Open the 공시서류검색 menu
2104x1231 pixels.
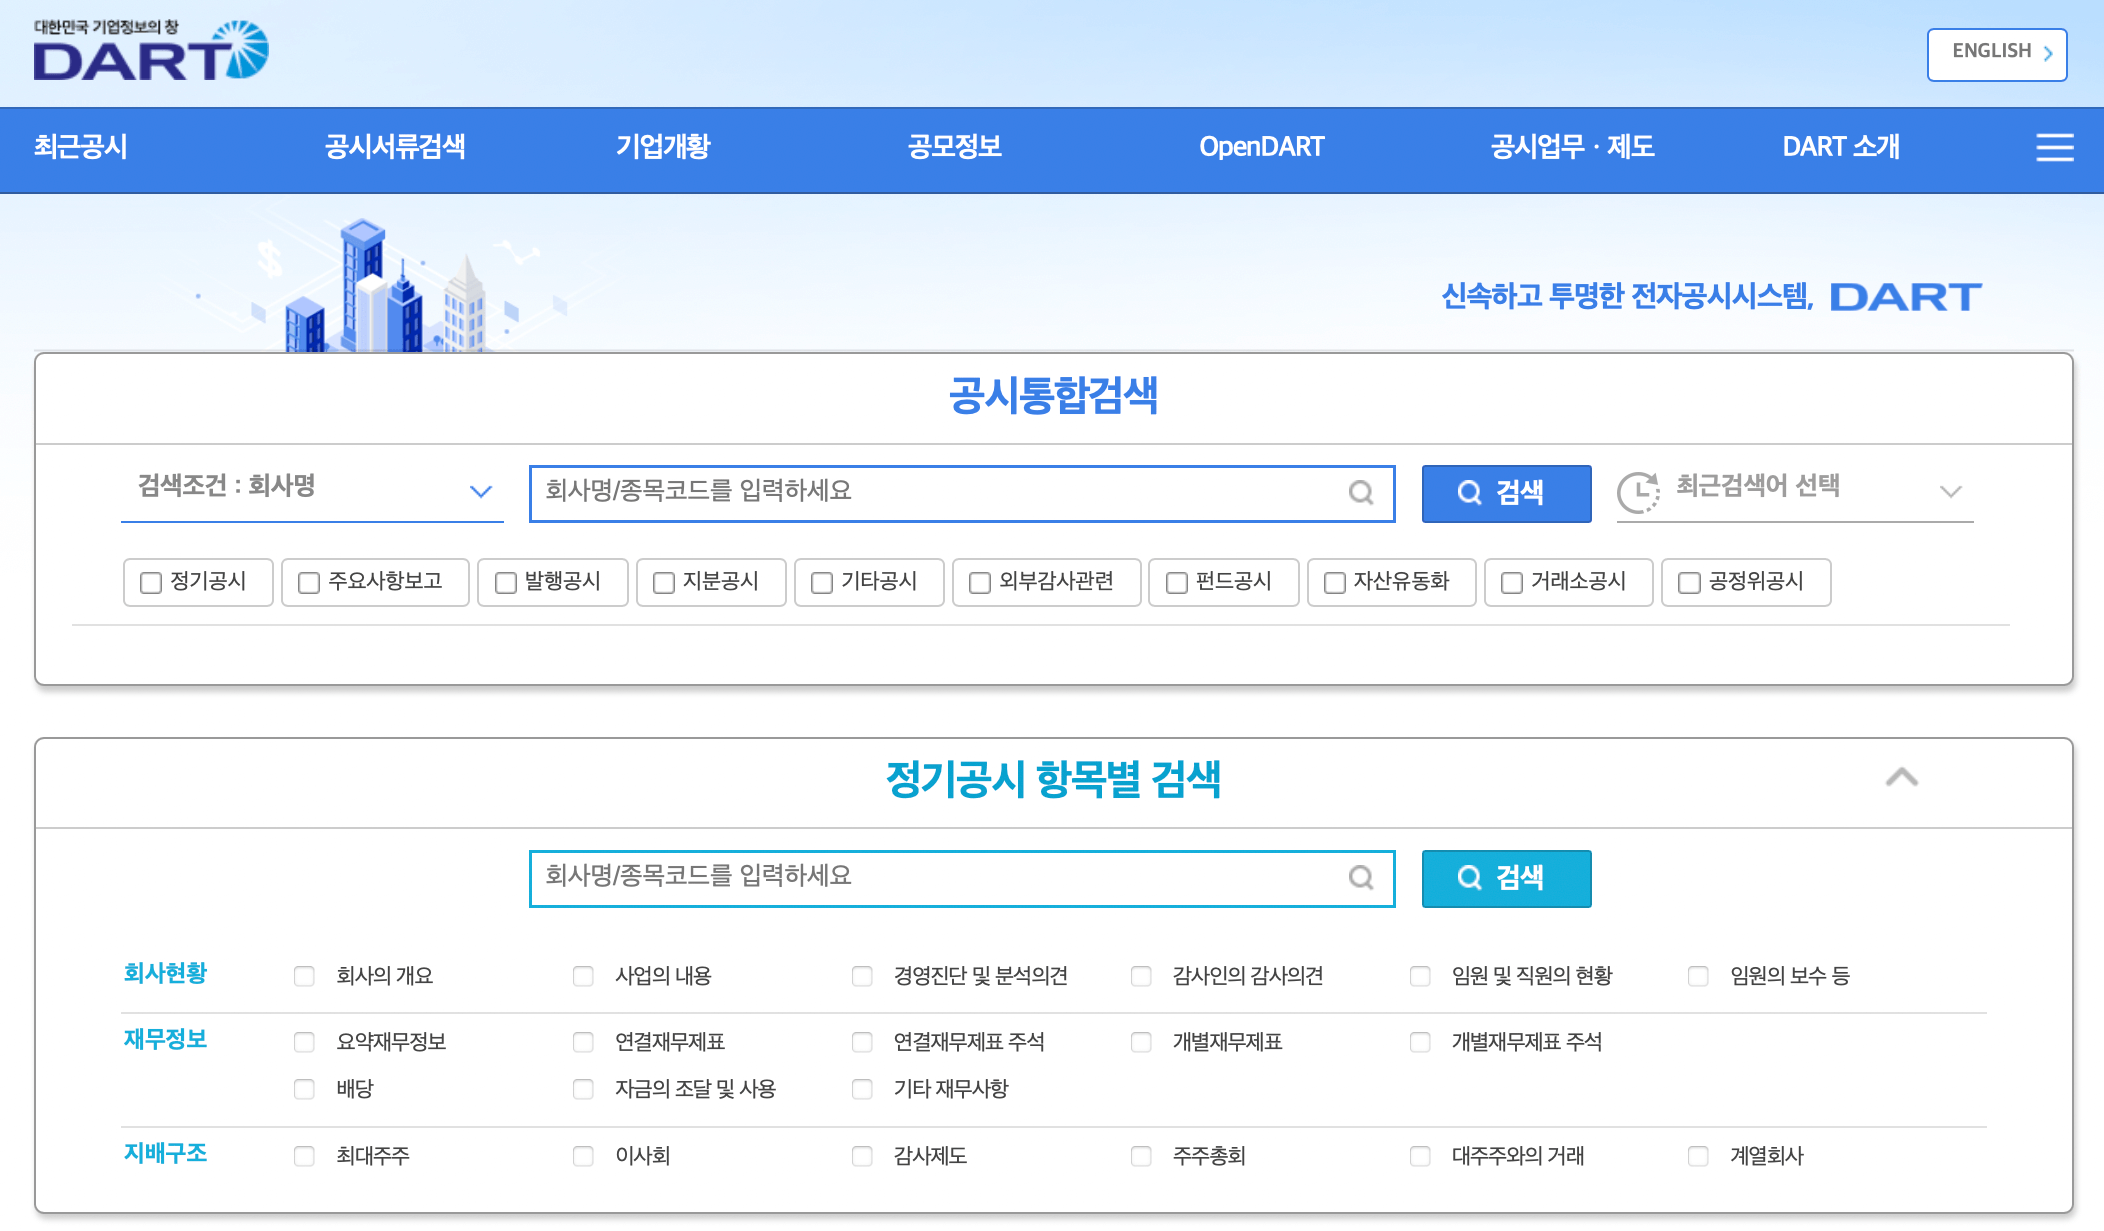coord(394,148)
